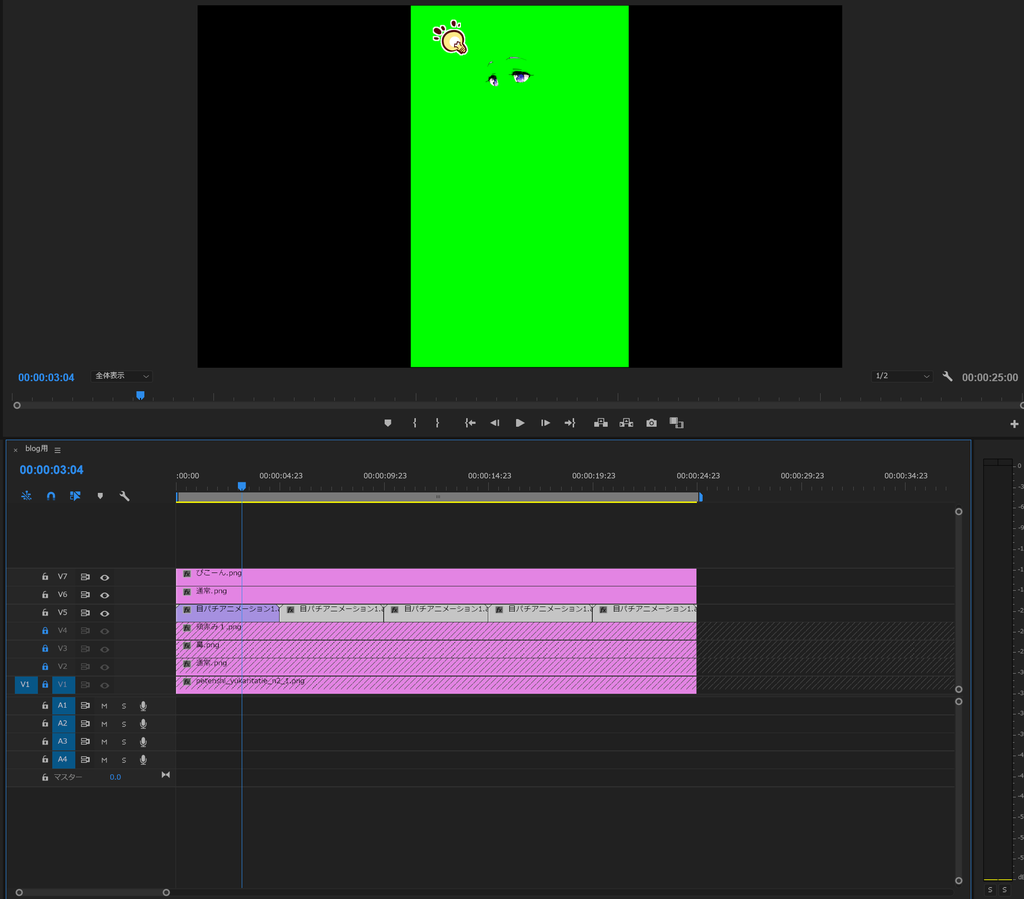Click the program monitor playhead marker

tap(140, 396)
